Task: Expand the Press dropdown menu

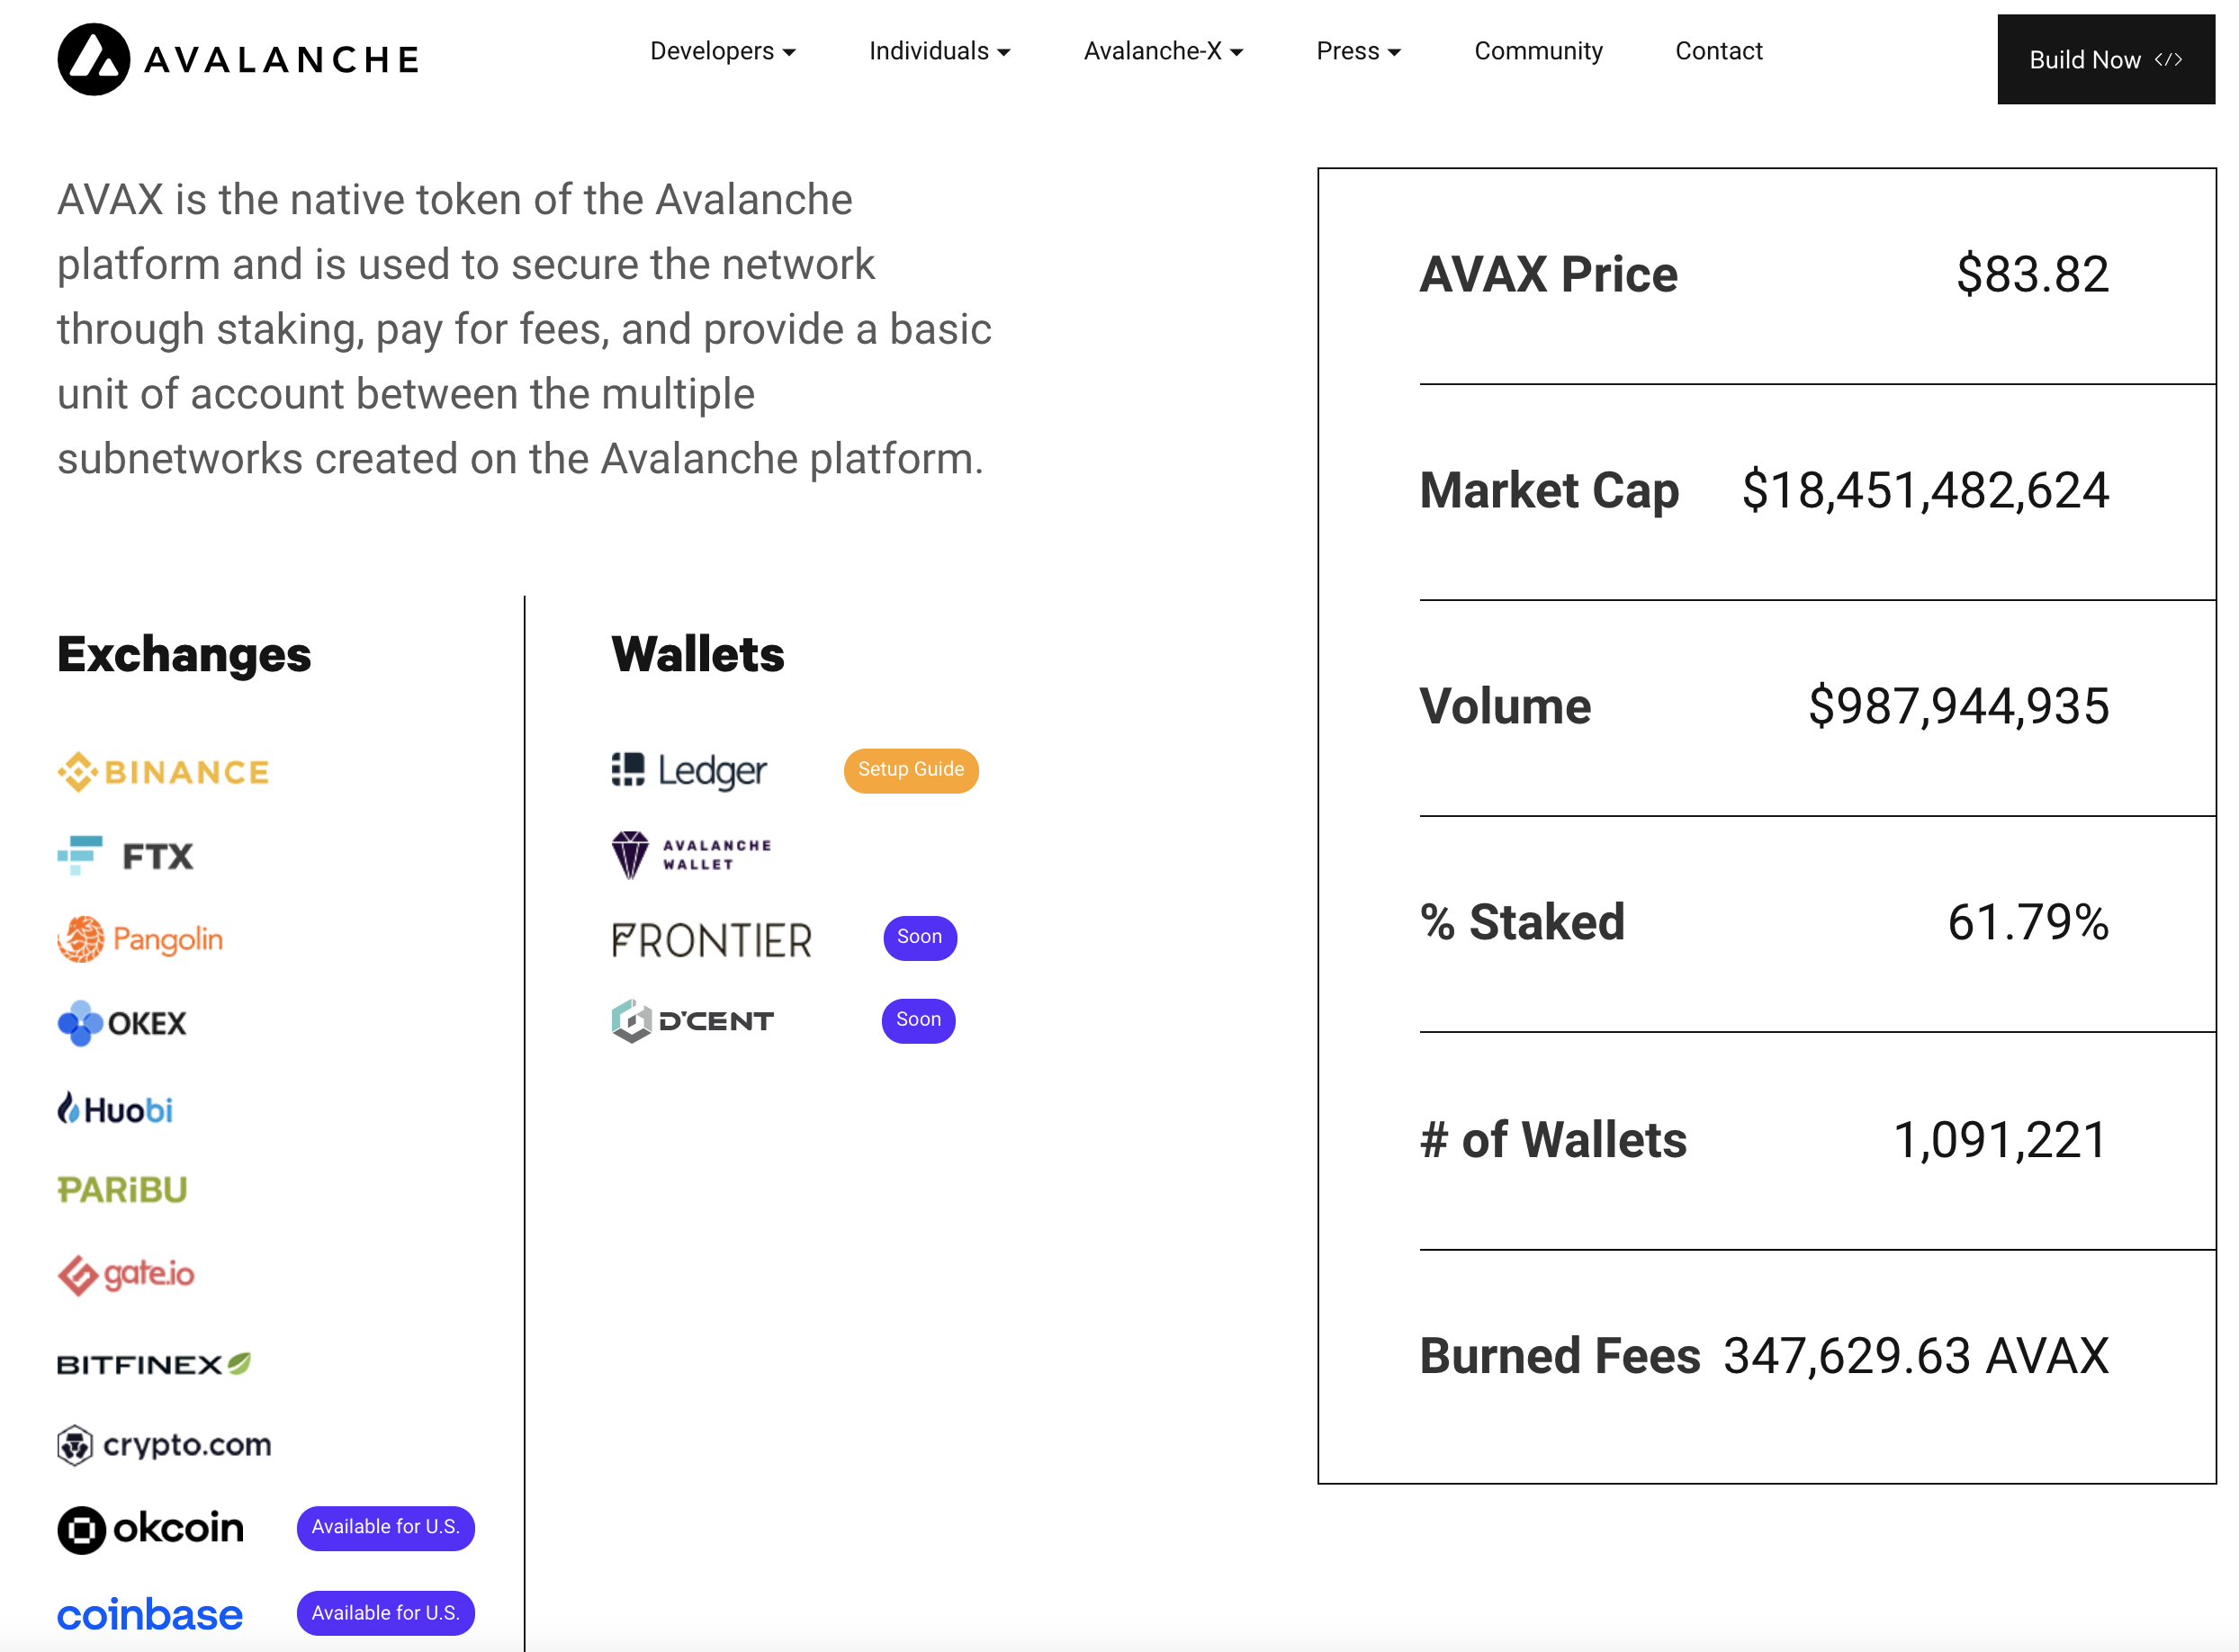Action: 1358,51
